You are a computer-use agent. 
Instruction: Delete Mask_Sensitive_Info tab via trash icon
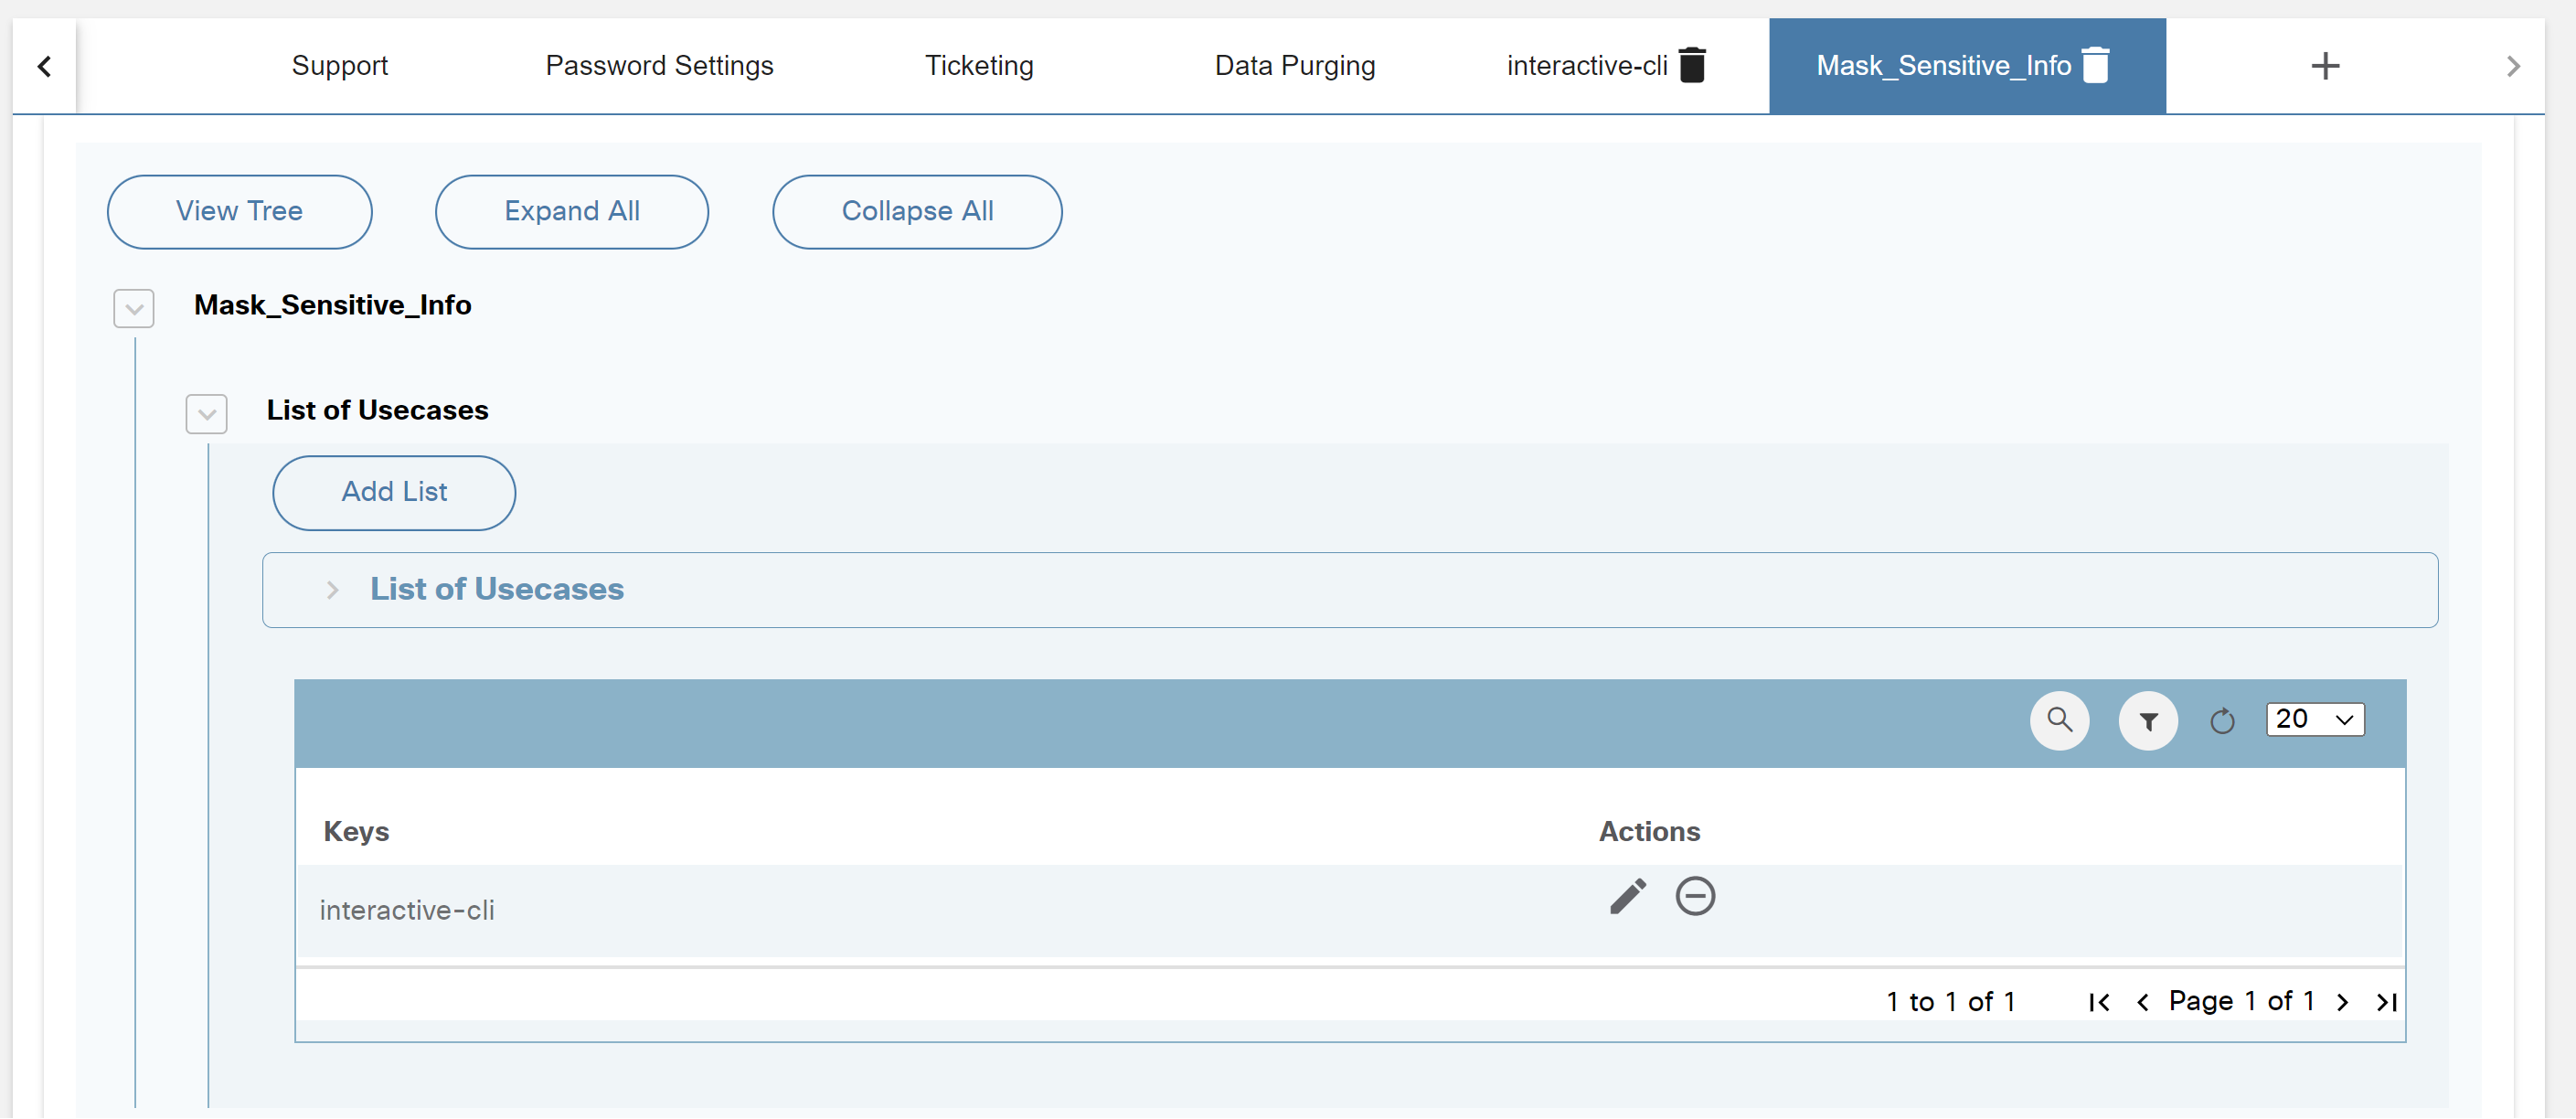tap(2096, 66)
